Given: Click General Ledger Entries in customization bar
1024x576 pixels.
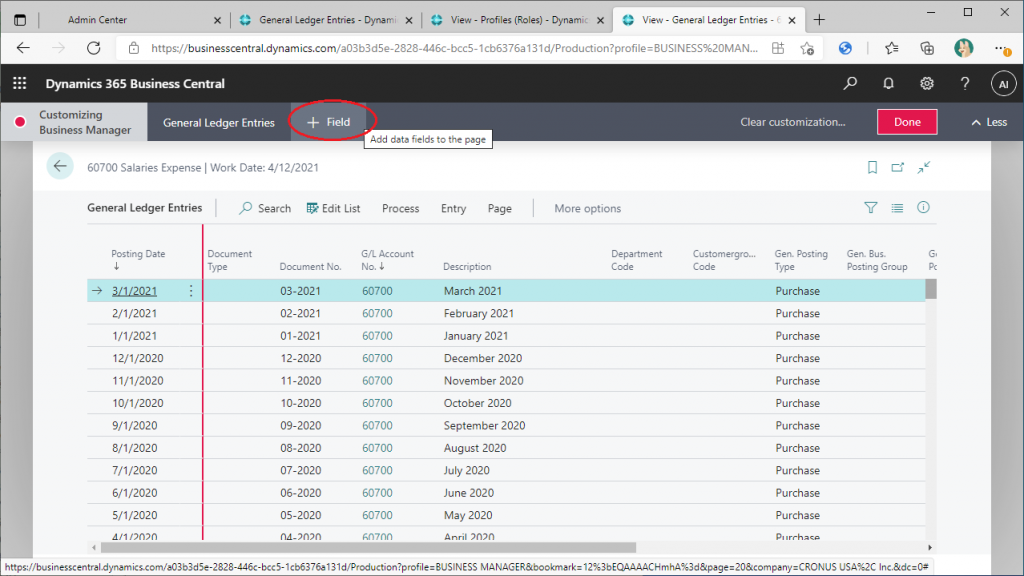Looking at the screenshot, I should (x=219, y=122).
